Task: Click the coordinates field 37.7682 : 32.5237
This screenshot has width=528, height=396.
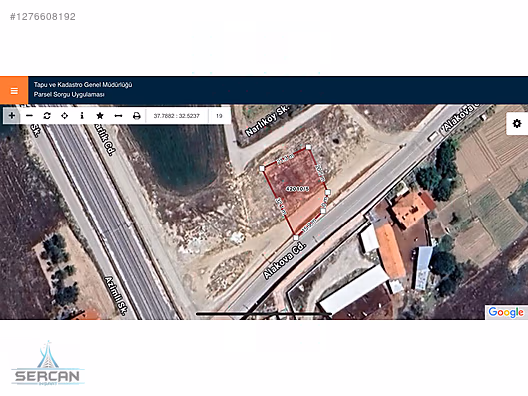Action: tap(177, 116)
